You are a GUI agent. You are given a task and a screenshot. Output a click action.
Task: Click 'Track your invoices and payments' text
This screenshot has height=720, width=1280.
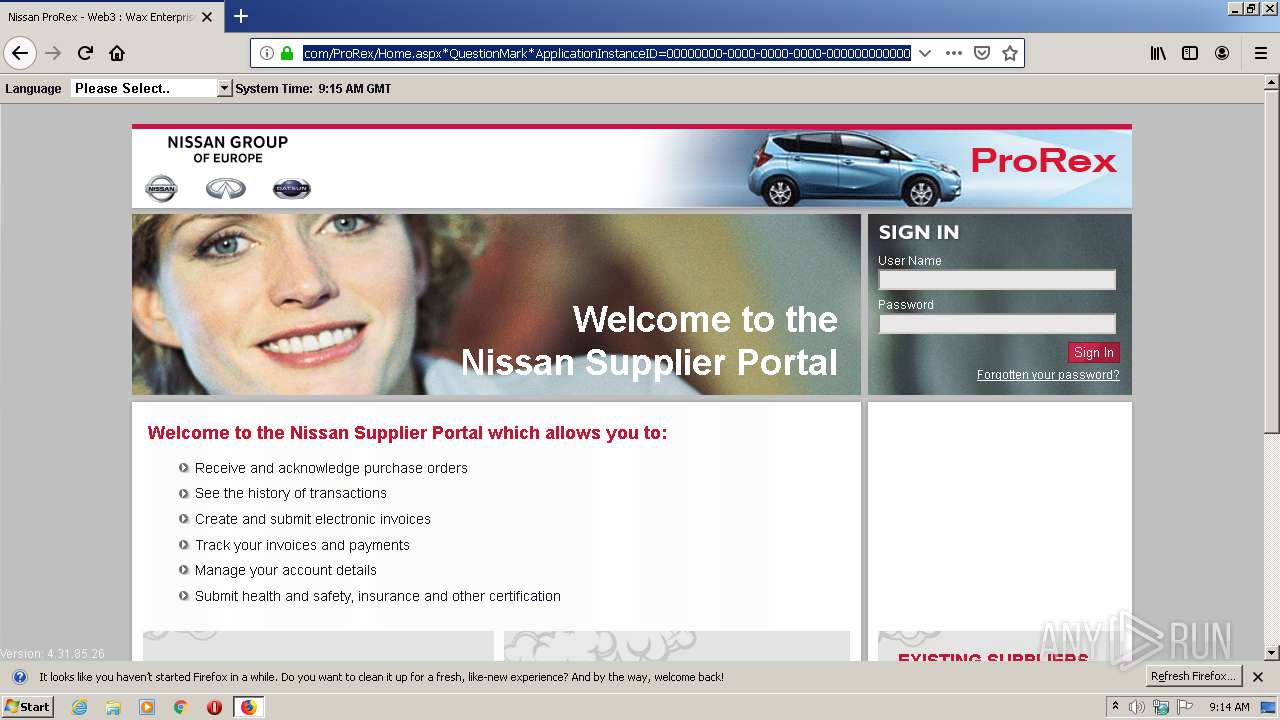[302, 545]
